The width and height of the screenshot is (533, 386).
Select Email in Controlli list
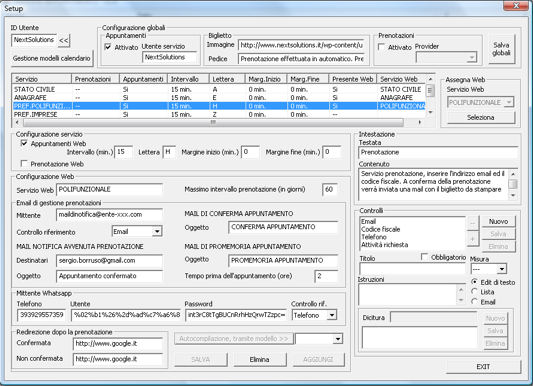point(413,222)
